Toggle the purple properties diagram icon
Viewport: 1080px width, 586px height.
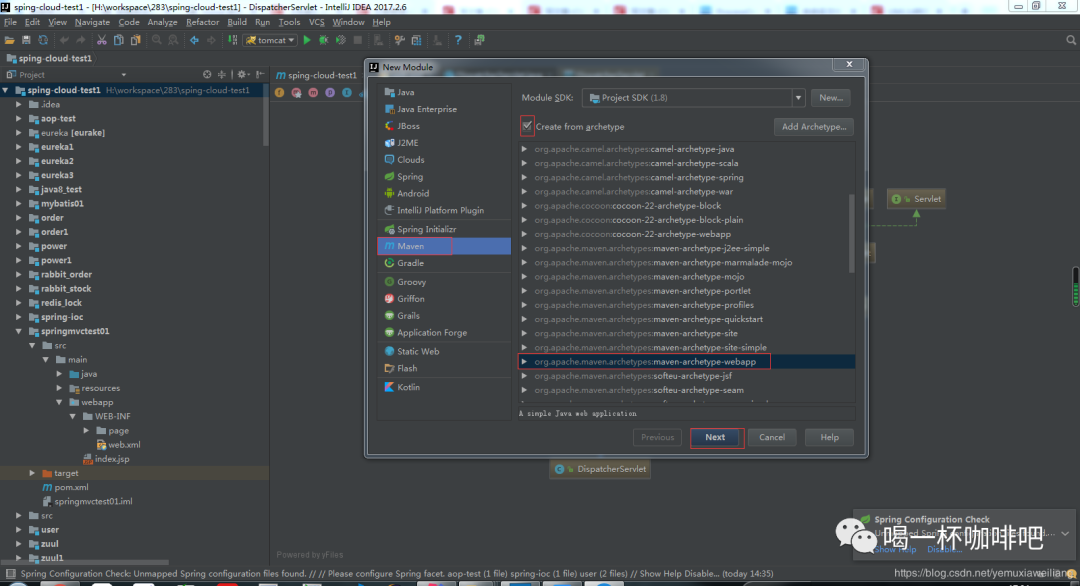tap(330, 92)
